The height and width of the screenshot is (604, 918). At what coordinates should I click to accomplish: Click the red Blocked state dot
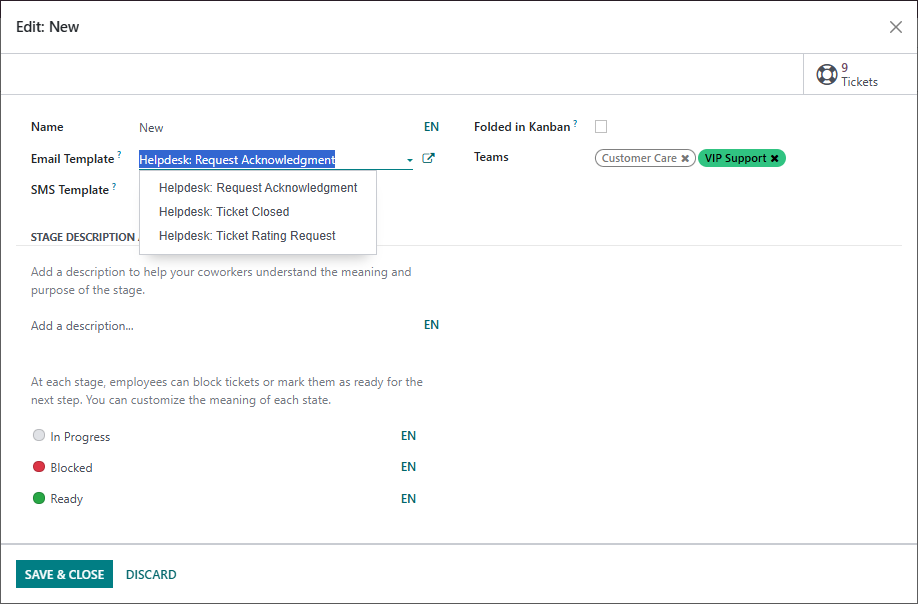(x=39, y=467)
